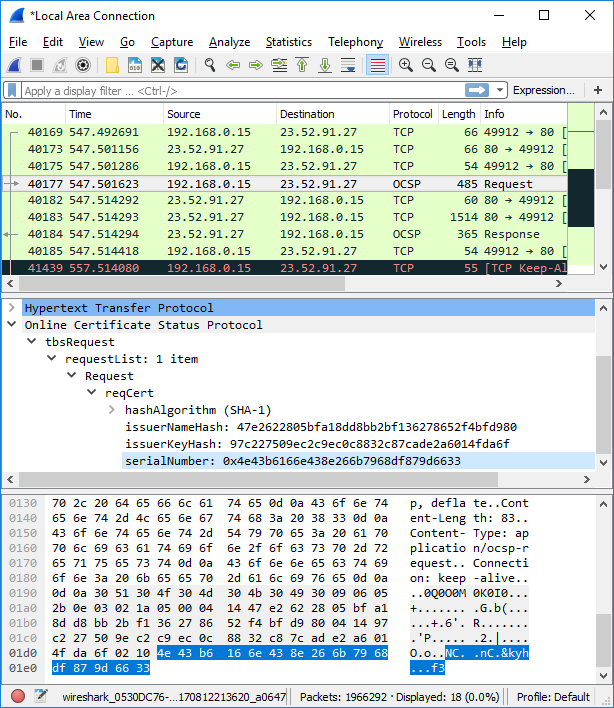
Task: Click the capture status red circle icon
Action: (x=18, y=696)
